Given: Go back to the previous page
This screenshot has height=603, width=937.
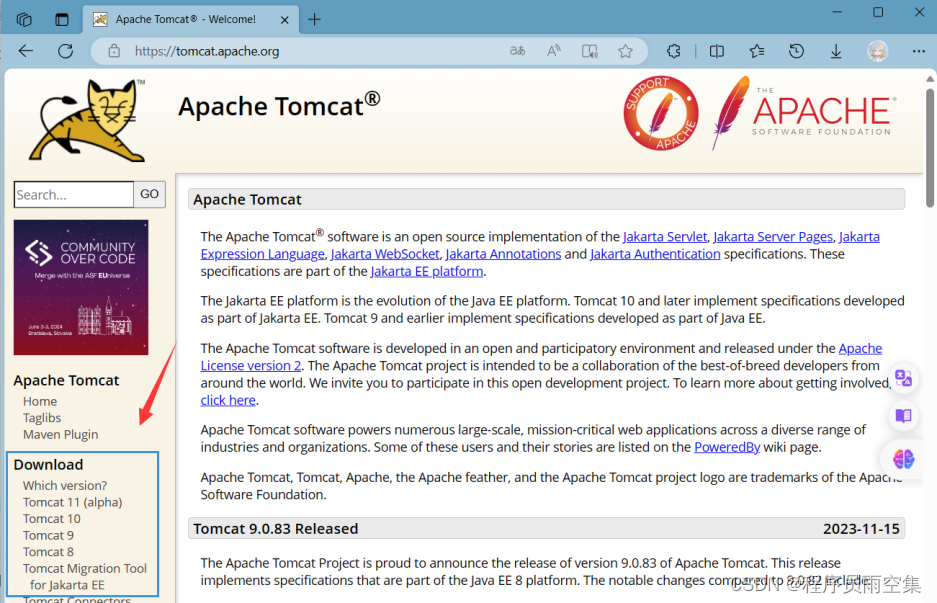Looking at the screenshot, I should click(26, 51).
